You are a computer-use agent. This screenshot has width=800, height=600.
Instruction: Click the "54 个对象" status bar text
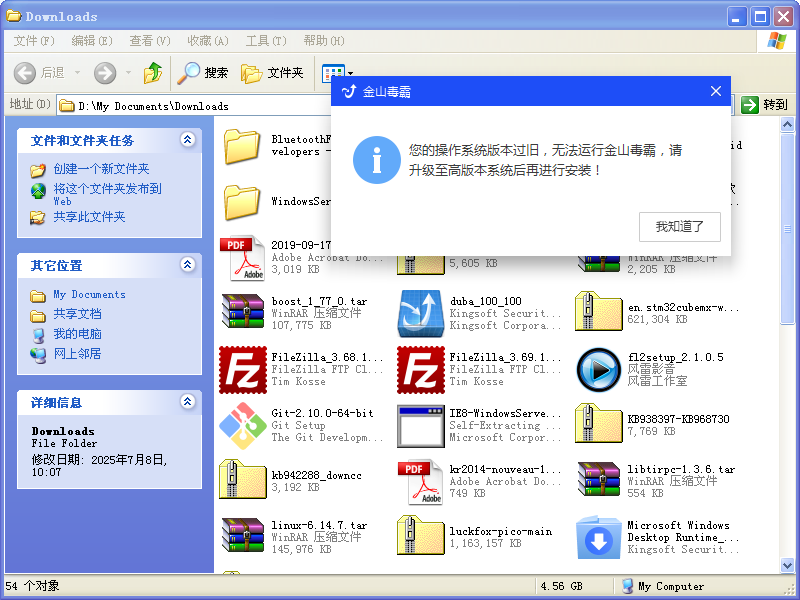point(32,586)
